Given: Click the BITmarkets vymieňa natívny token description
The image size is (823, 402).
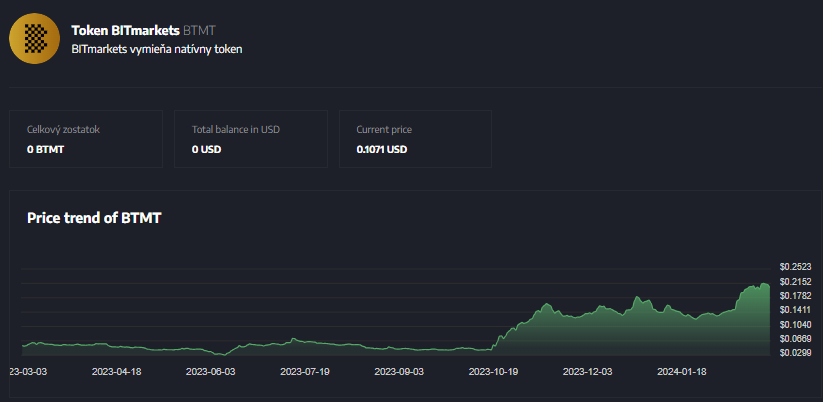Looking at the screenshot, I should [157, 48].
